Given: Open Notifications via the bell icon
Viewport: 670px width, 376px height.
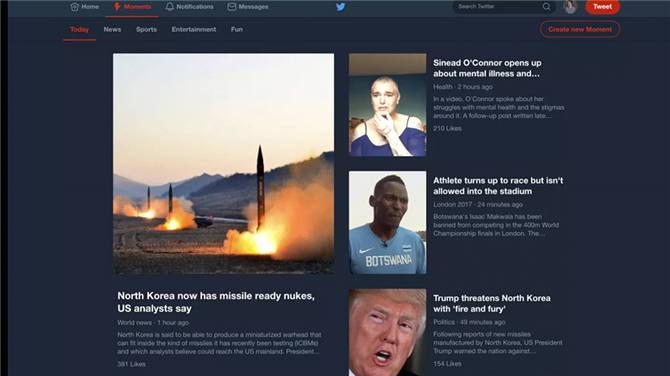Looking at the screenshot, I should coord(170,7).
